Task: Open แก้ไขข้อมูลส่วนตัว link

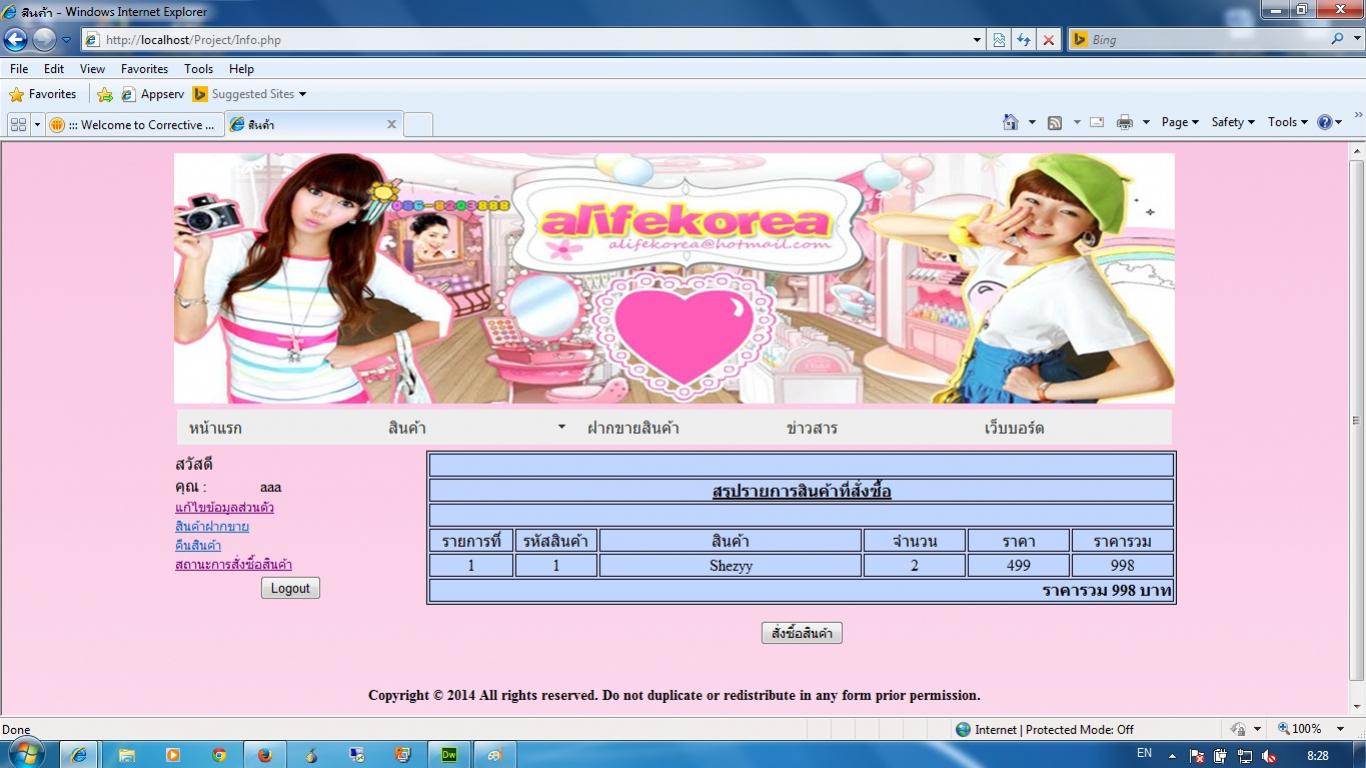Action: [224, 507]
